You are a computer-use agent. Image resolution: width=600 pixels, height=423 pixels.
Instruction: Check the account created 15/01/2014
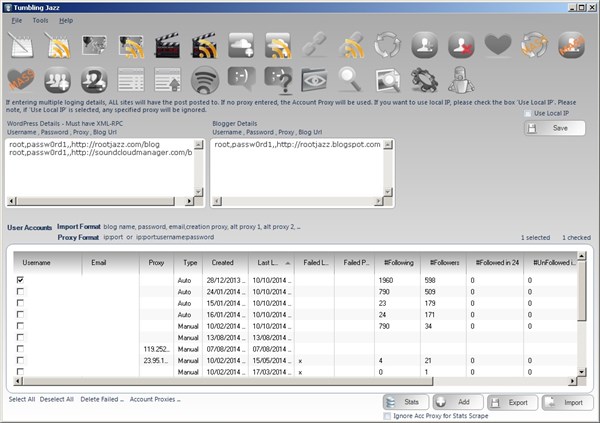(20, 303)
